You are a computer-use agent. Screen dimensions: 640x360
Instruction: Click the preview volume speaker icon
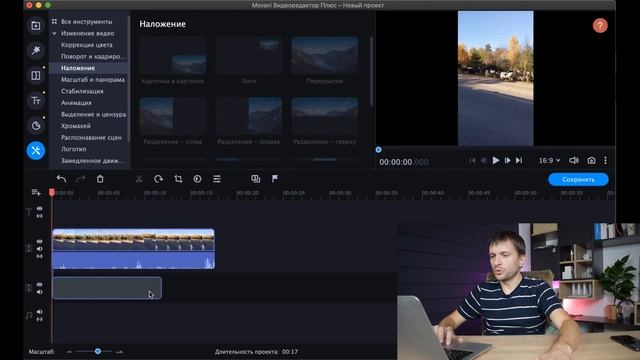(574, 160)
